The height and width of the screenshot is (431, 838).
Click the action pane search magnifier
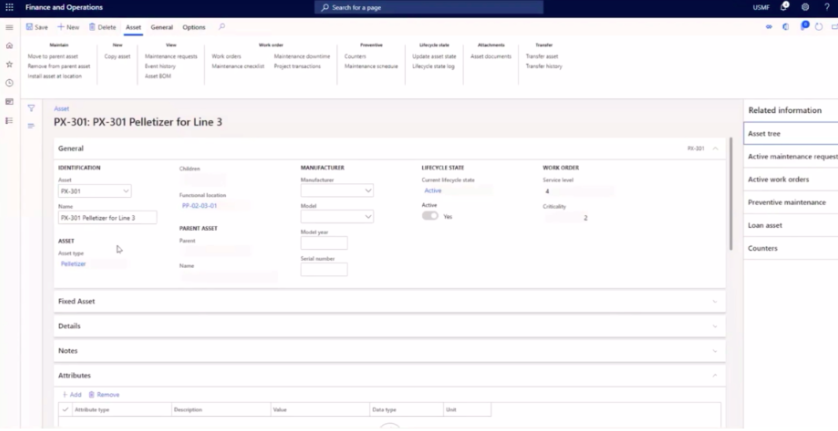pyautogui.click(x=222, y=27)
